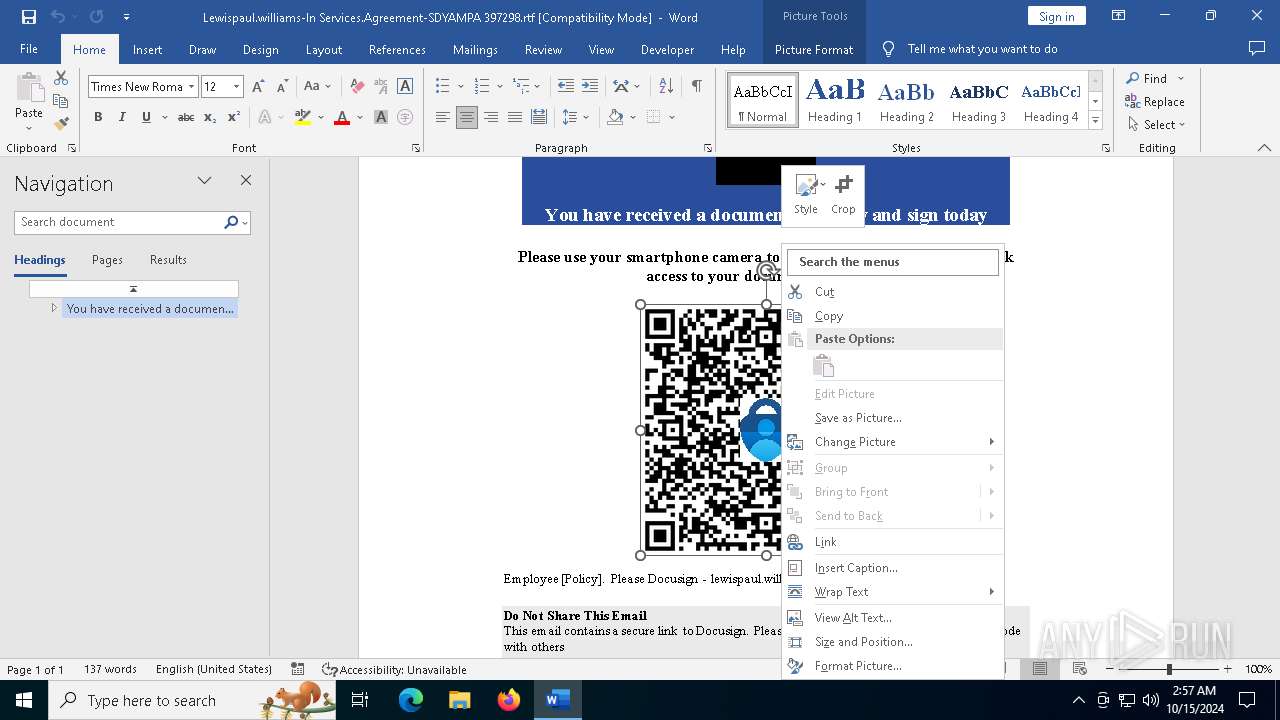Image resolution: width=1280 pixels, height=720 pixels.
Task: Justify the paragraph text
Action: 515,117
